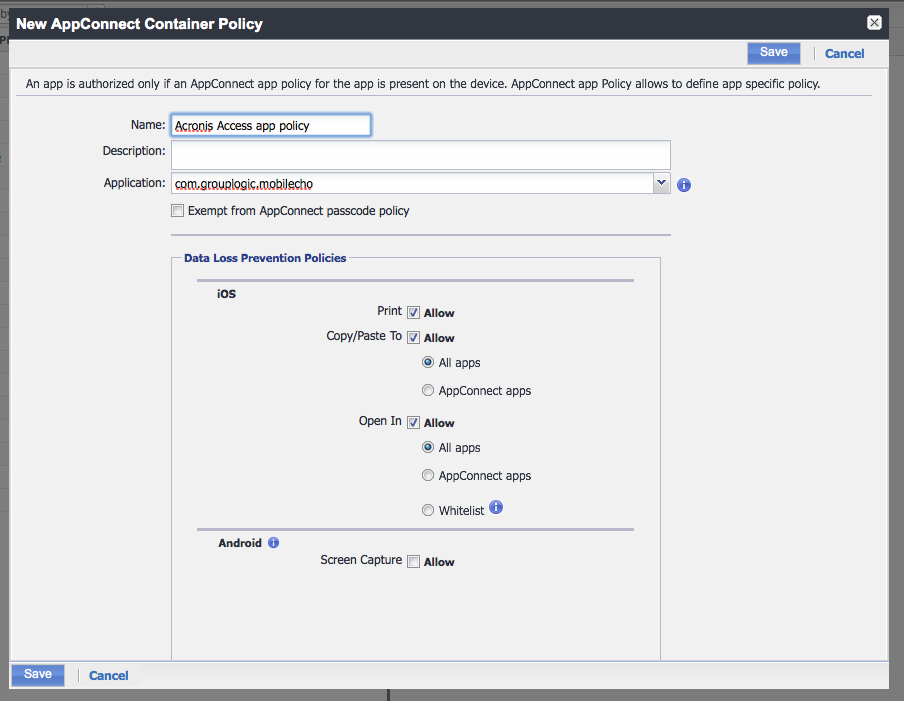Click info icon next to Application dropdown
The width and height of the screenshot is (904, 701).
click(684, 185)
